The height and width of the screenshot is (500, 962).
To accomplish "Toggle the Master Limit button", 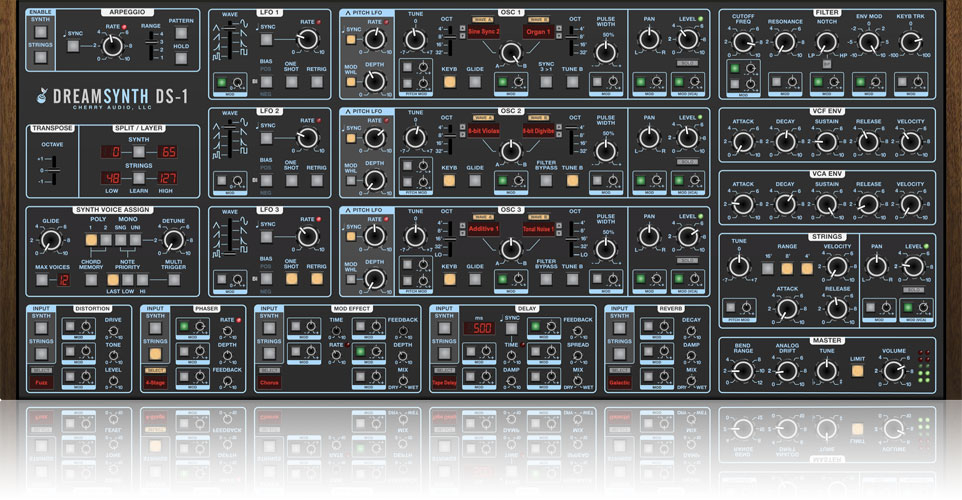I will (857, 371).
